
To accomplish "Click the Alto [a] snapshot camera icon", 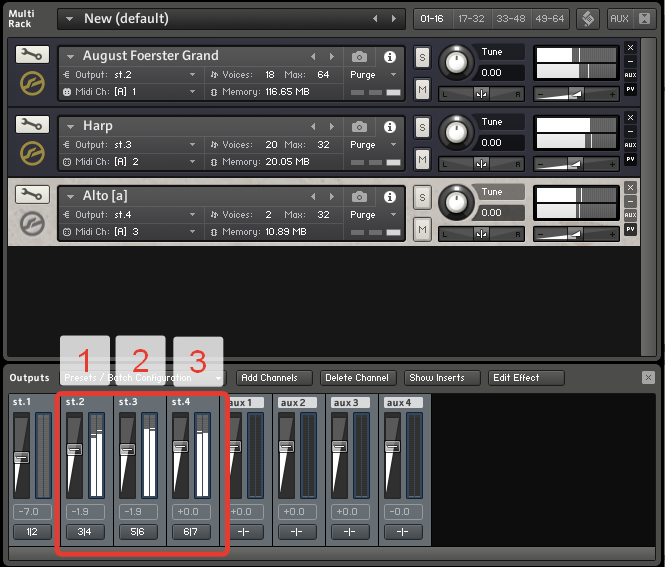I will [x=359, y=196].
